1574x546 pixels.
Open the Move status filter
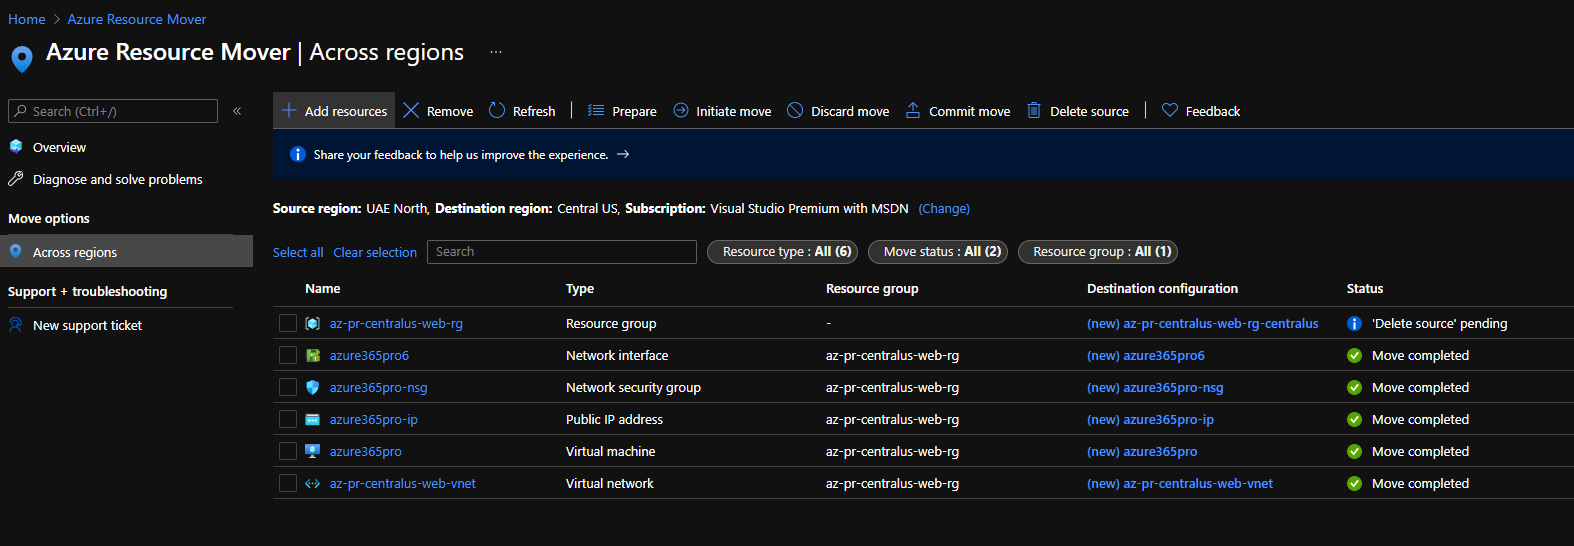[937, 252]
